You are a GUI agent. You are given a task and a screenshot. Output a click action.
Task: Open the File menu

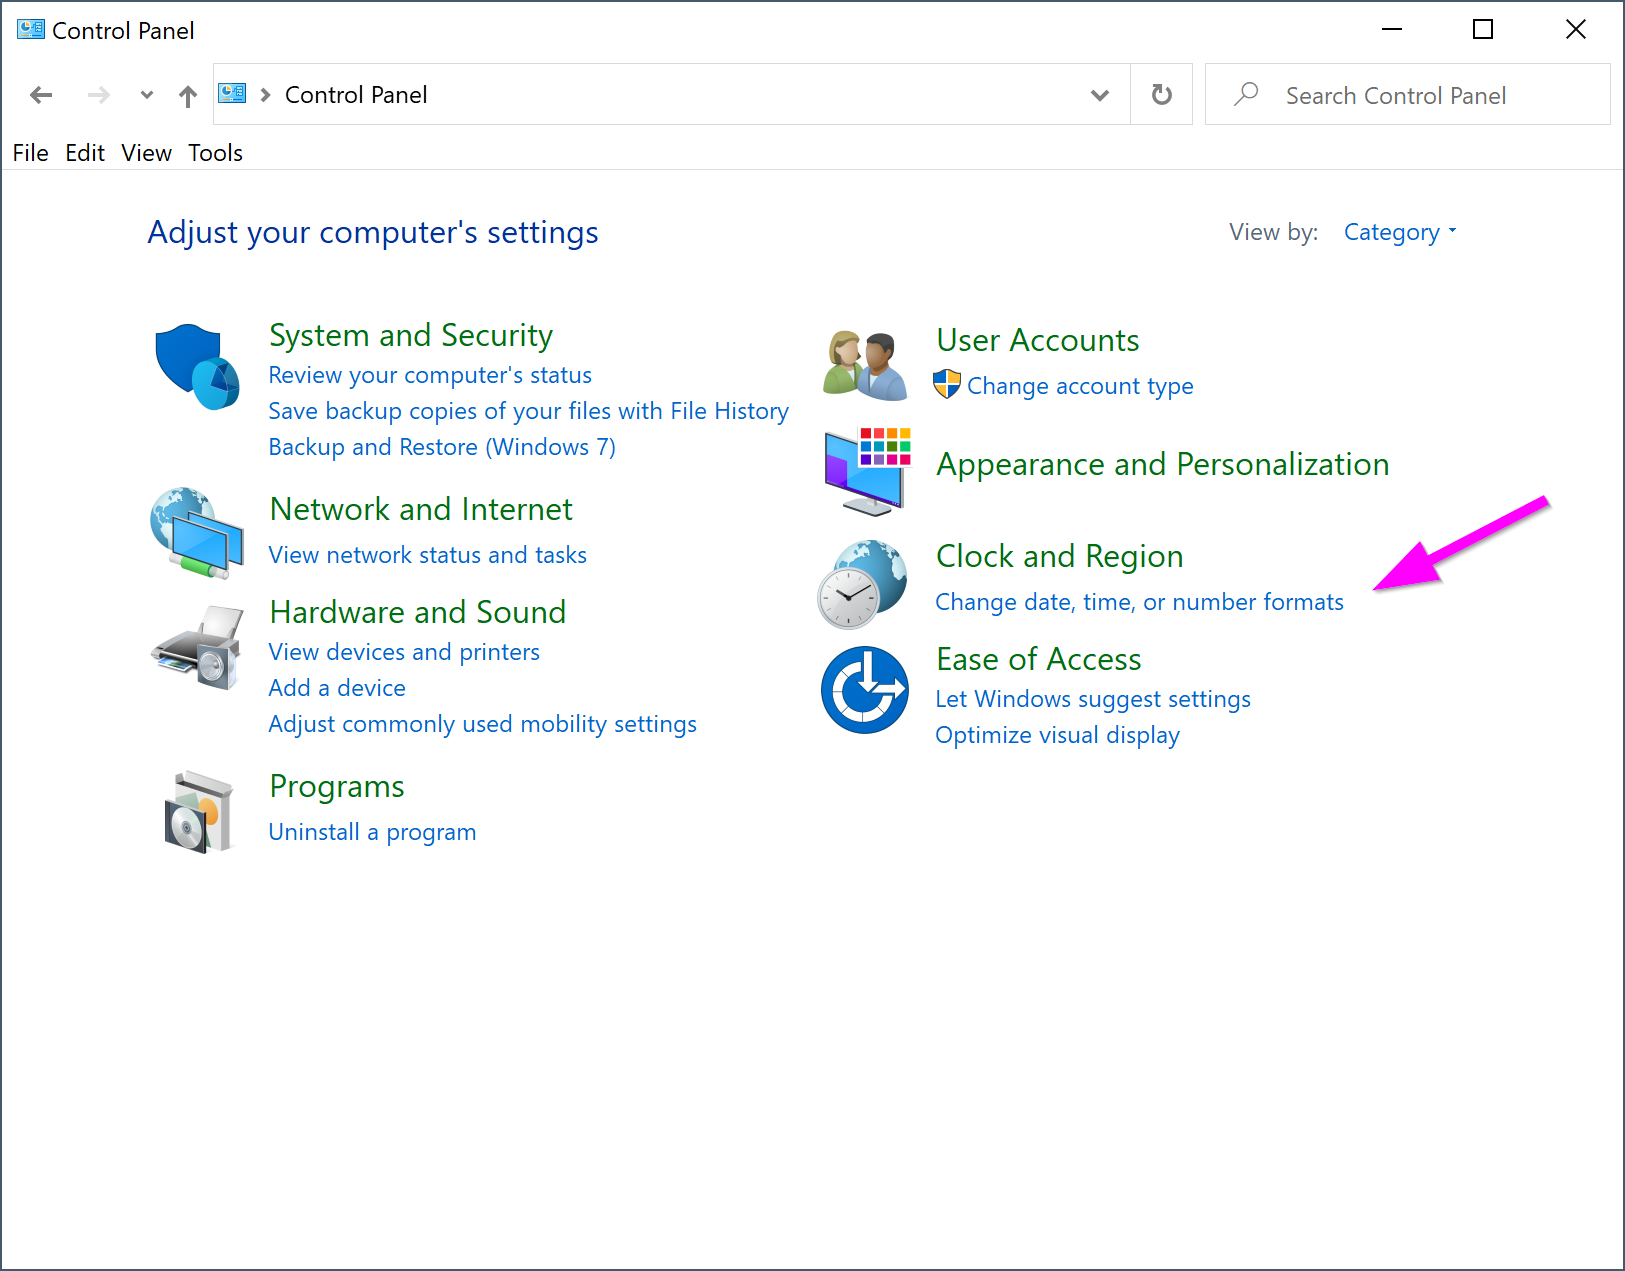pyautogui.click(x=31, y=153)
